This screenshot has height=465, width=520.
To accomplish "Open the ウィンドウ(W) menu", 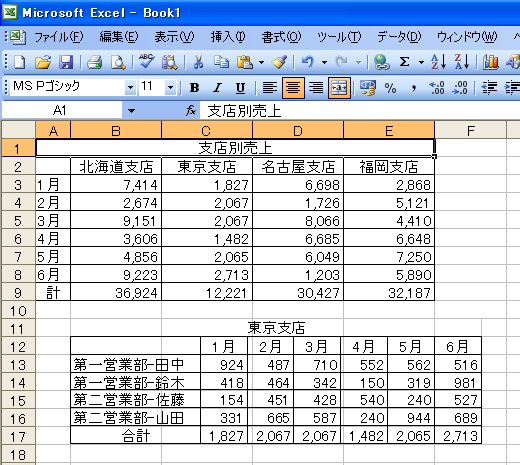I will pos(467,36).
